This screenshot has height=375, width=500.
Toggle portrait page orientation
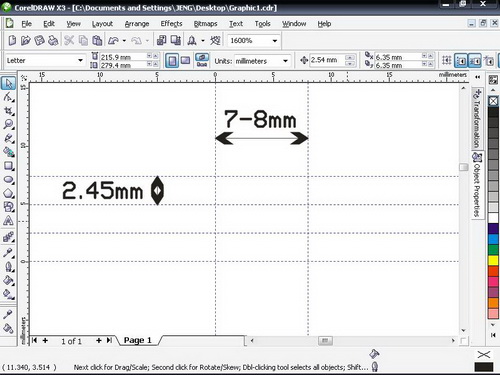(172, 61)
